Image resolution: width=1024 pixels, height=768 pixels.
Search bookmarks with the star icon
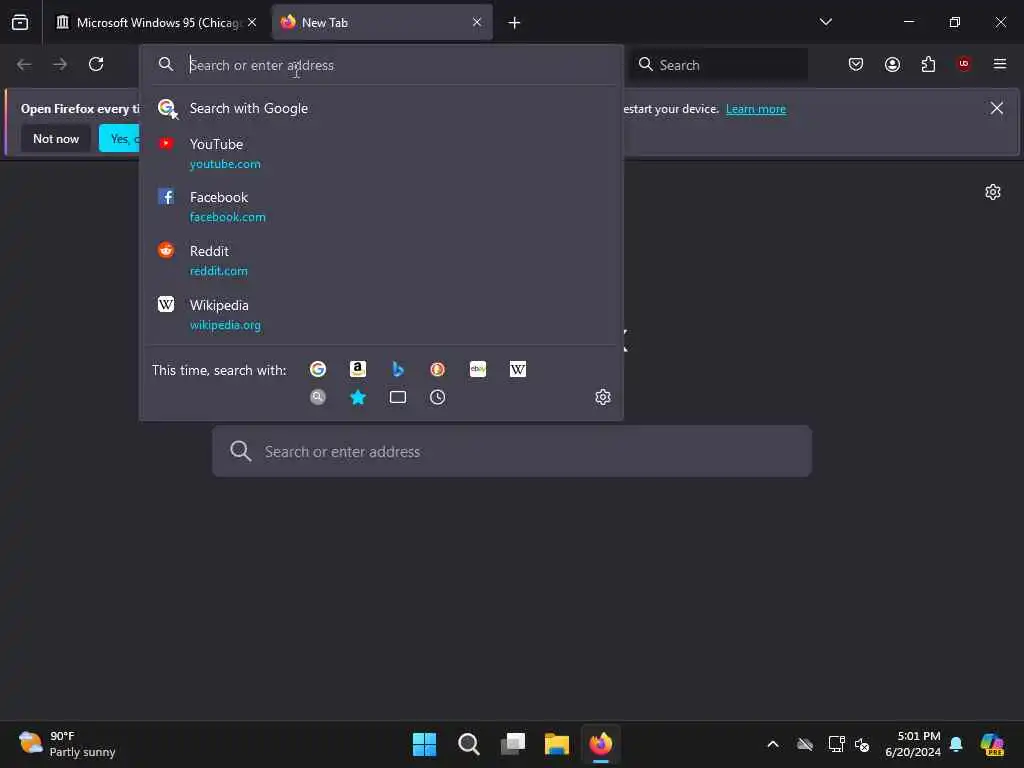click(x=358, y=397)
